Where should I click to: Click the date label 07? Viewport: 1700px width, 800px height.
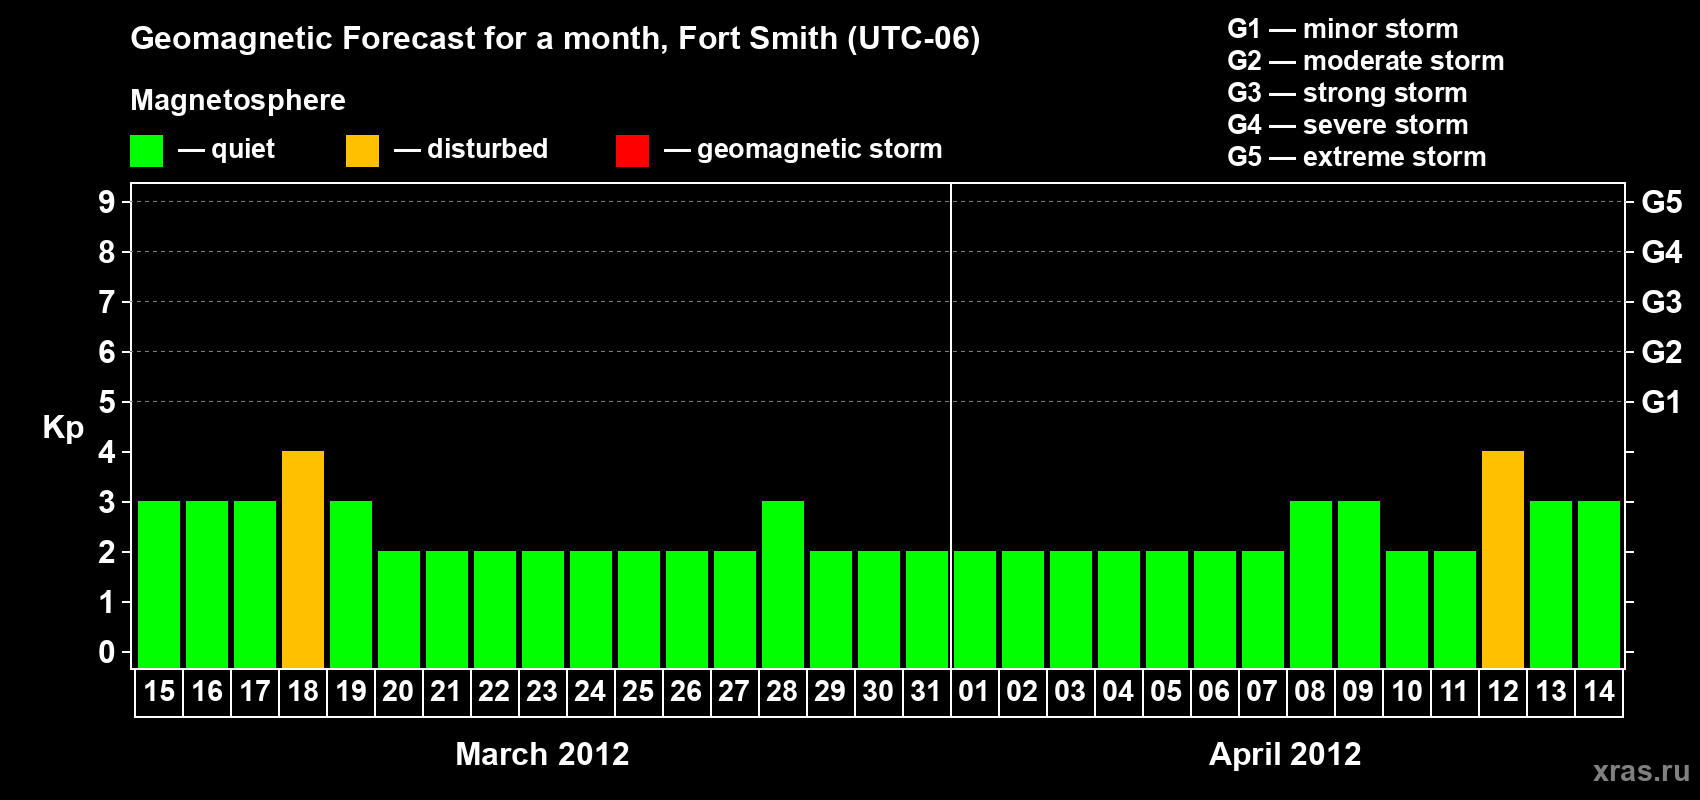pos(1263,692)
